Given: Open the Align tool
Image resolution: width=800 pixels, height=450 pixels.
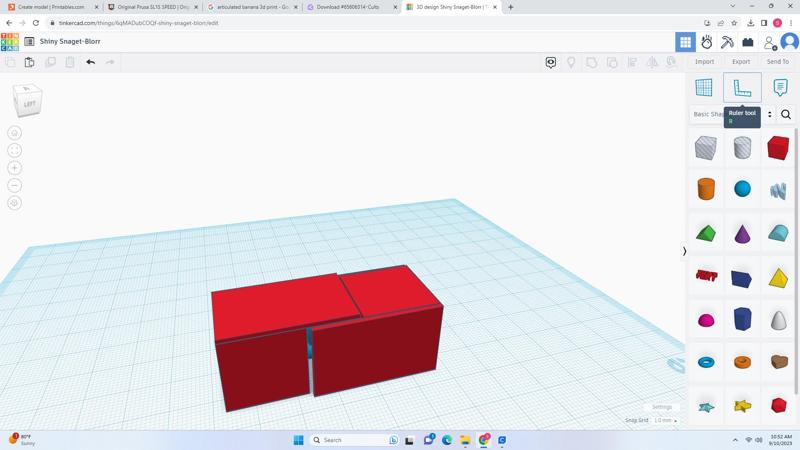Looking at the screenshot, I should pyautogui.click(x=632, y=62).
